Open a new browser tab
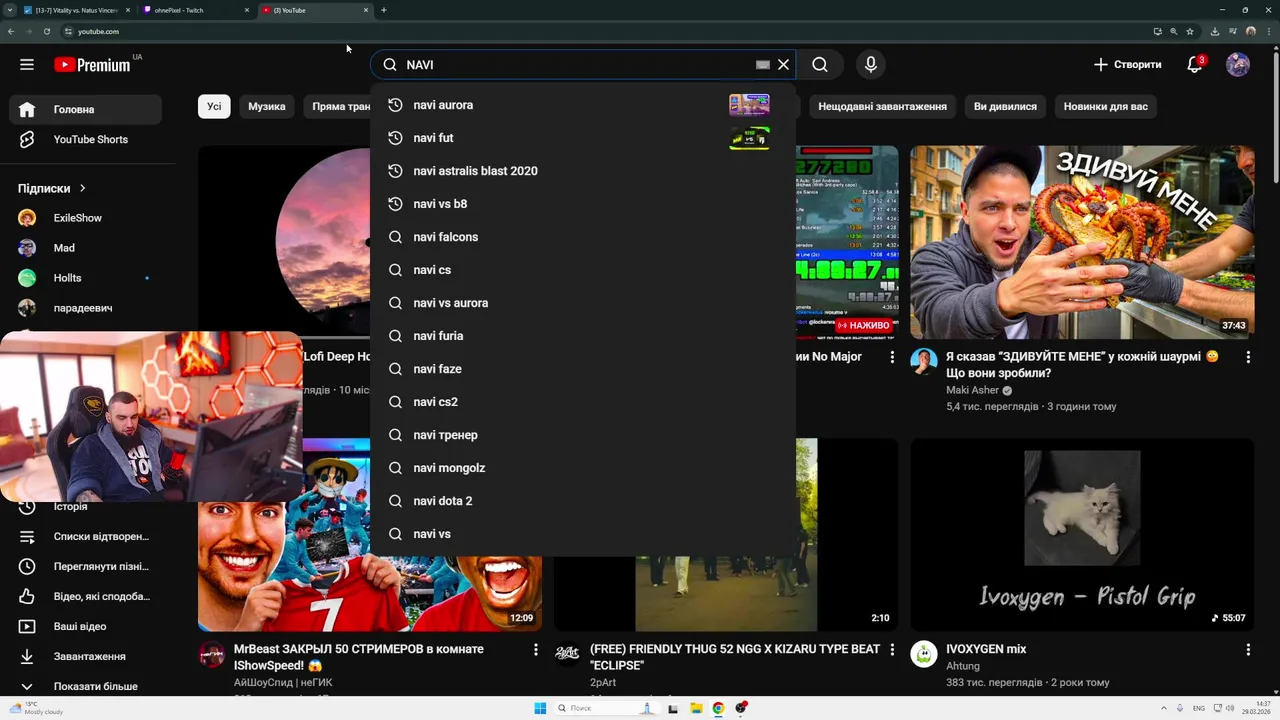 [x=384, y=10]
